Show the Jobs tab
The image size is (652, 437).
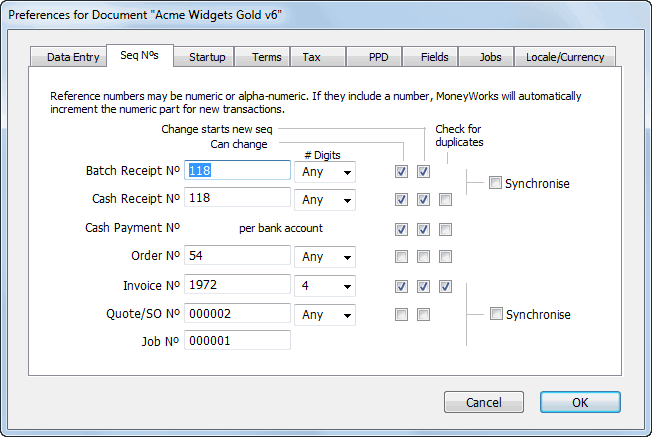486,57
